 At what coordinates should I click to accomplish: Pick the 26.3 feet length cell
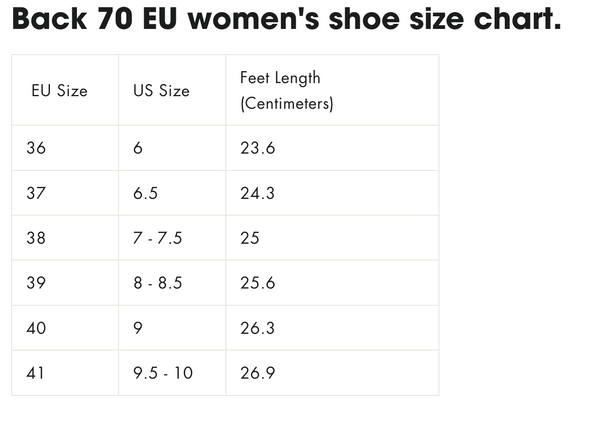click(257, 328)
